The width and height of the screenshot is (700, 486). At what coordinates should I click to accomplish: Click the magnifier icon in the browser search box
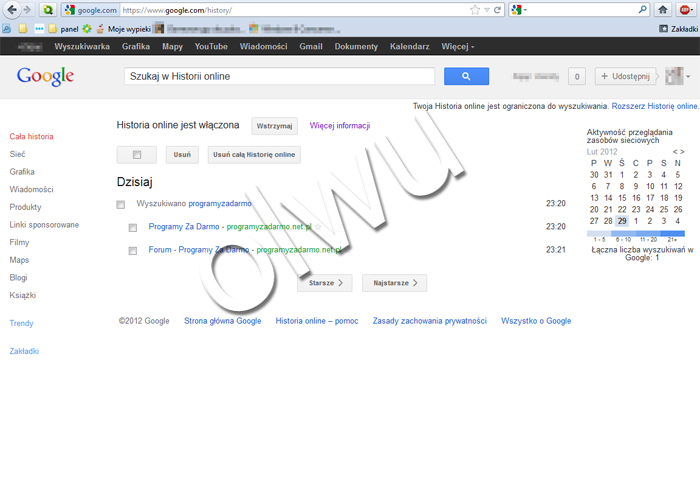642,9
